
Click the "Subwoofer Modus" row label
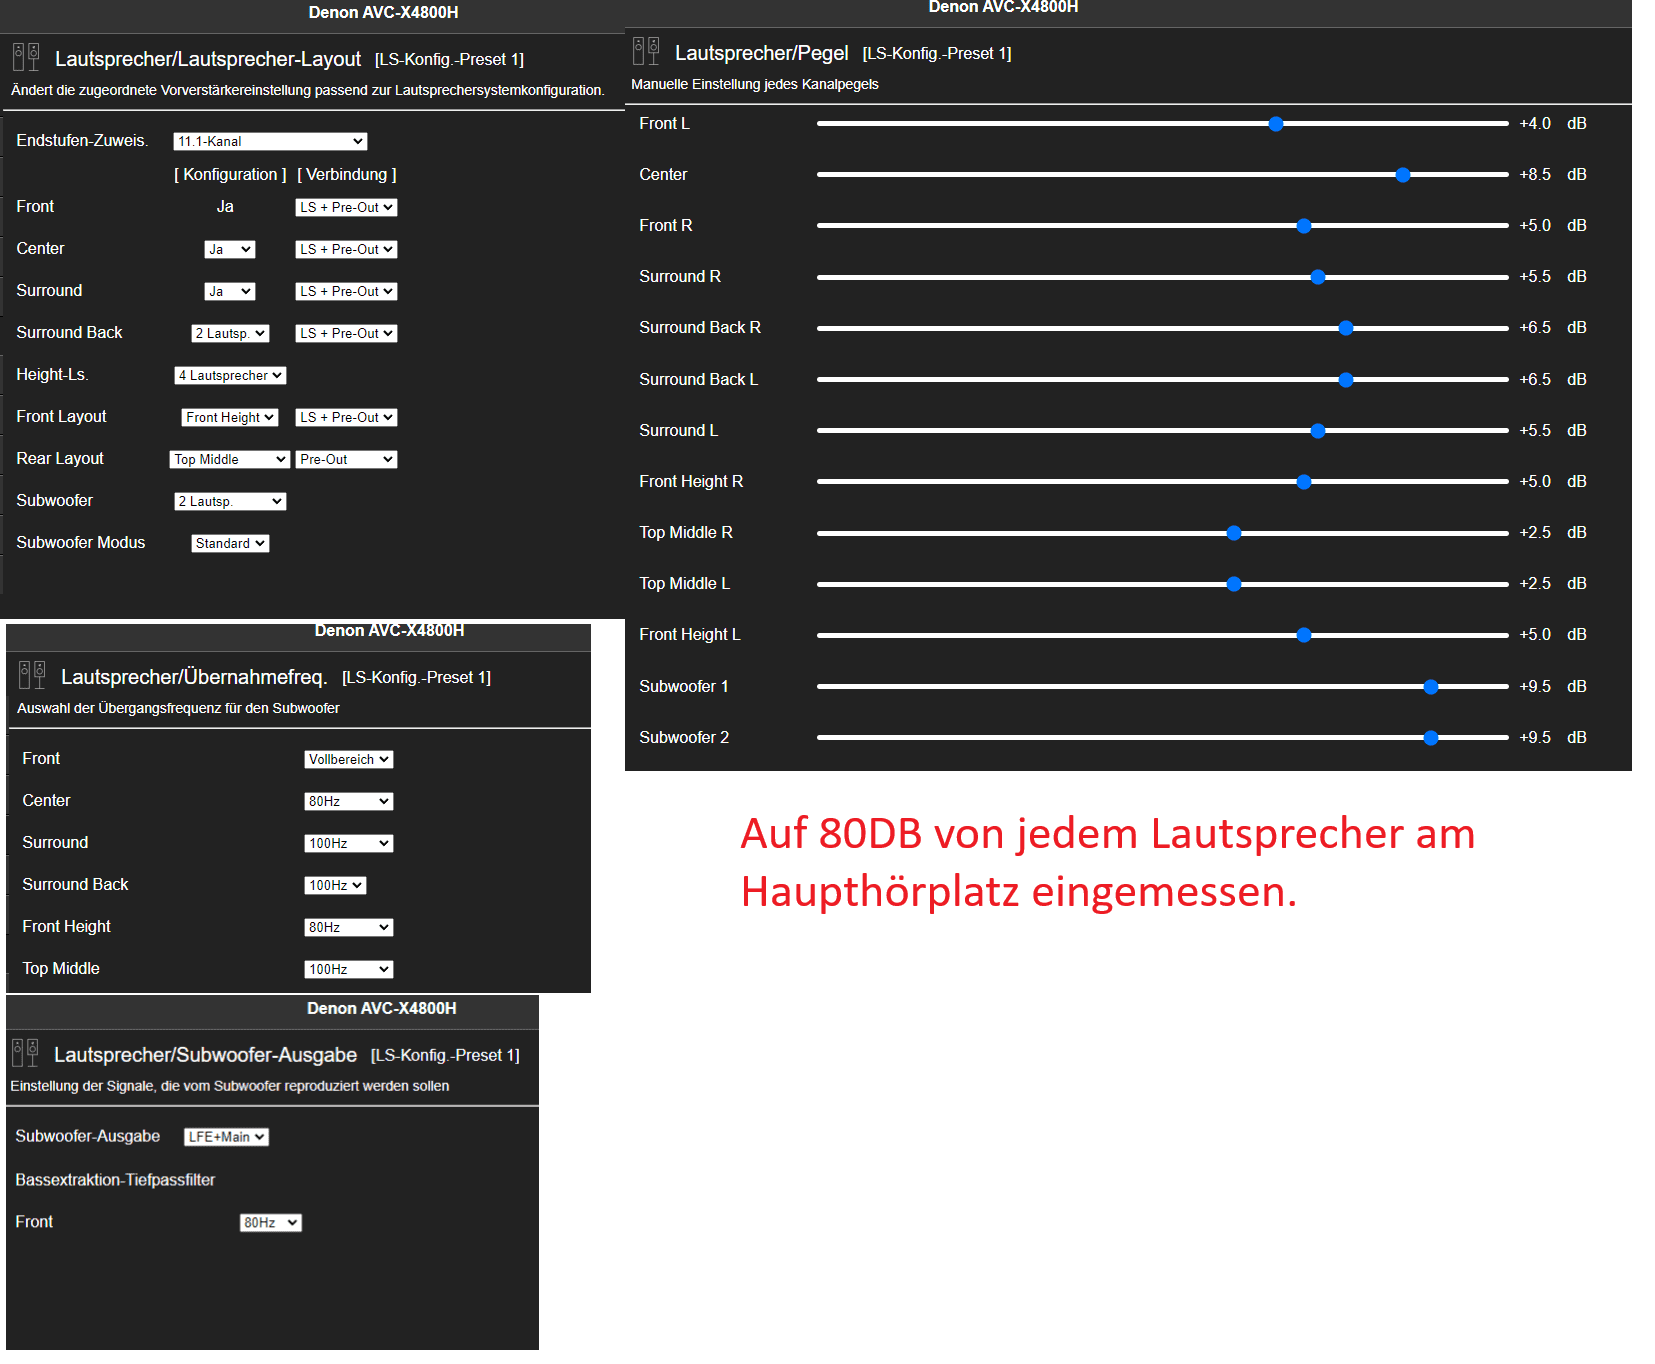[x=81, y=542]
